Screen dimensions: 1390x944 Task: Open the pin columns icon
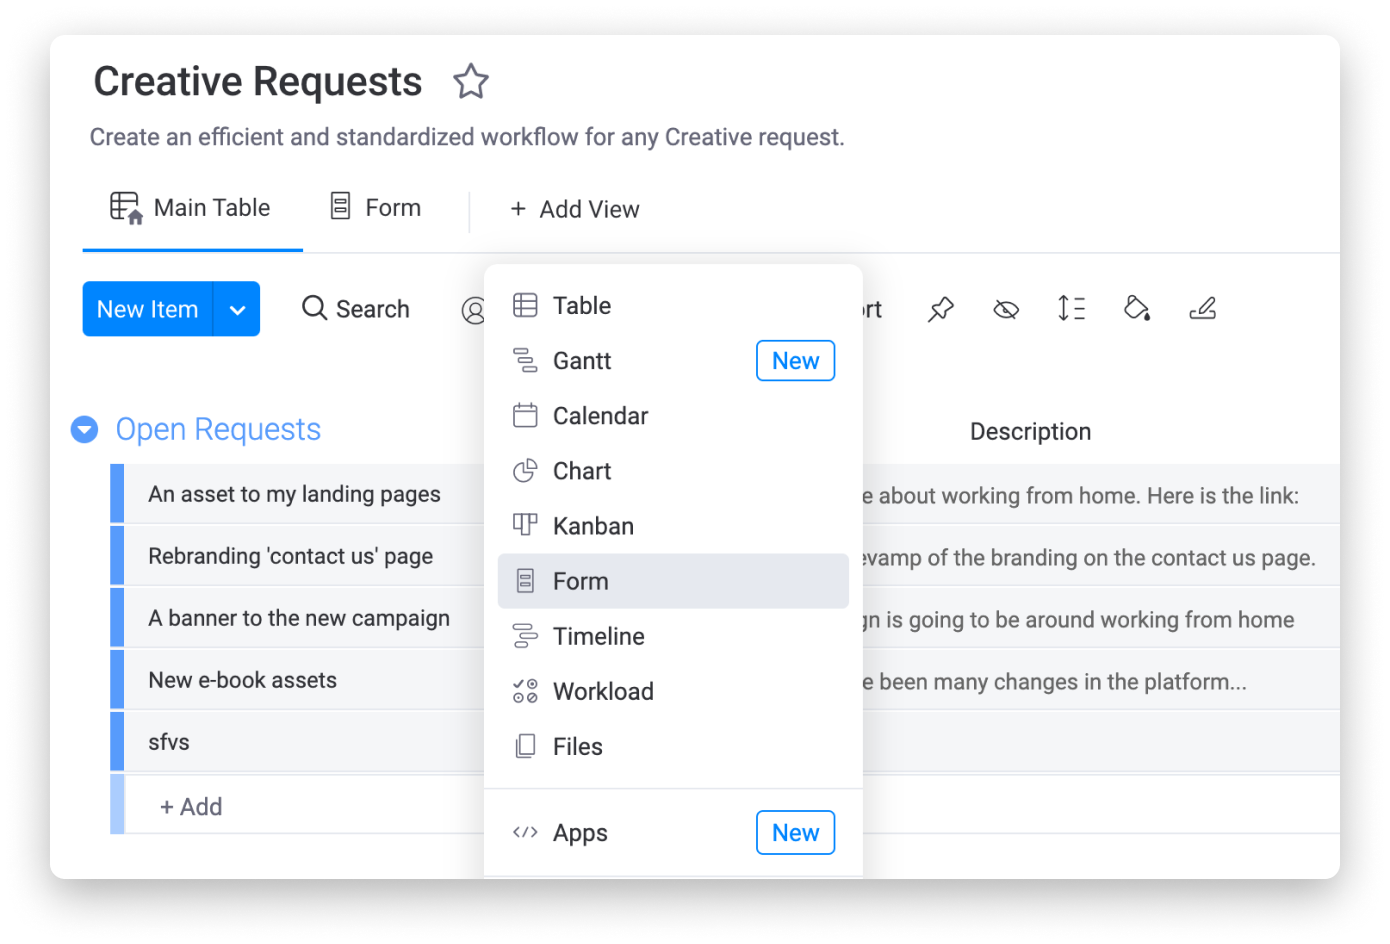coord(940,309)
